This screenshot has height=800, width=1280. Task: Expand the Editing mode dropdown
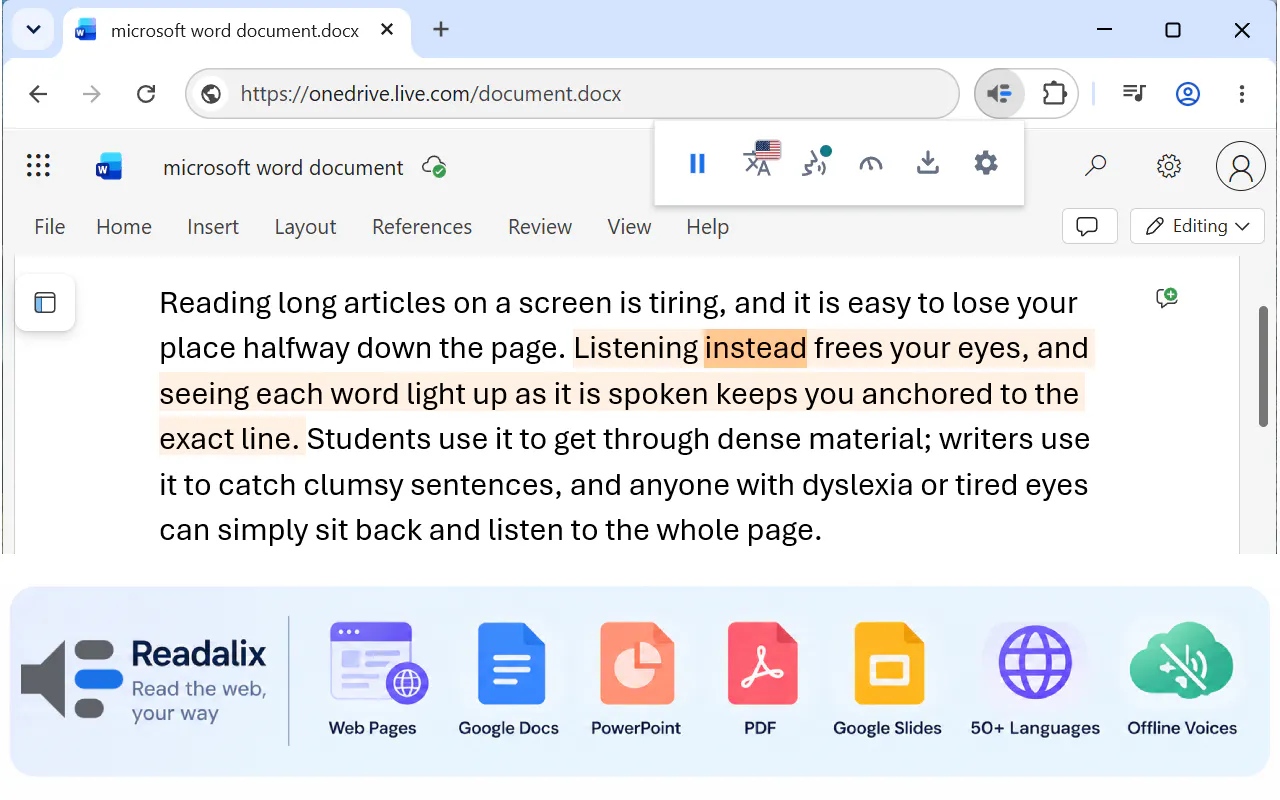1198,226
